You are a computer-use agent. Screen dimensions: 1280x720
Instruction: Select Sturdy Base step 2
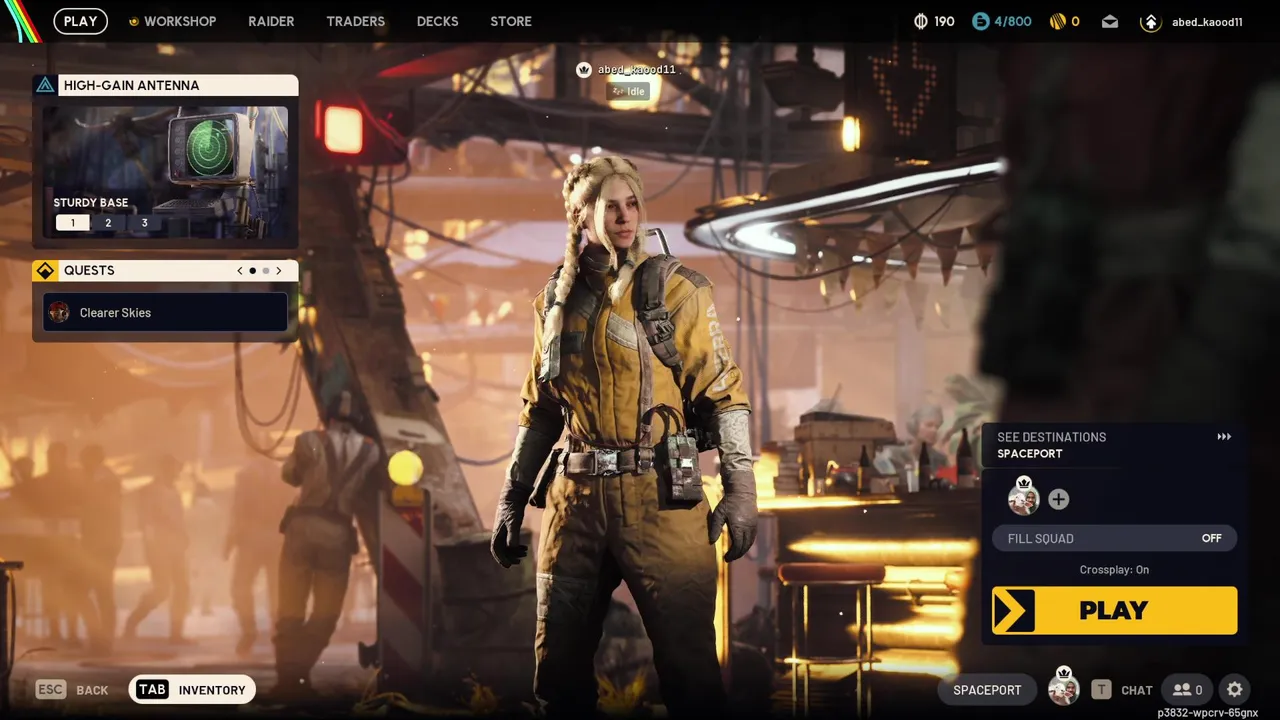108,223
